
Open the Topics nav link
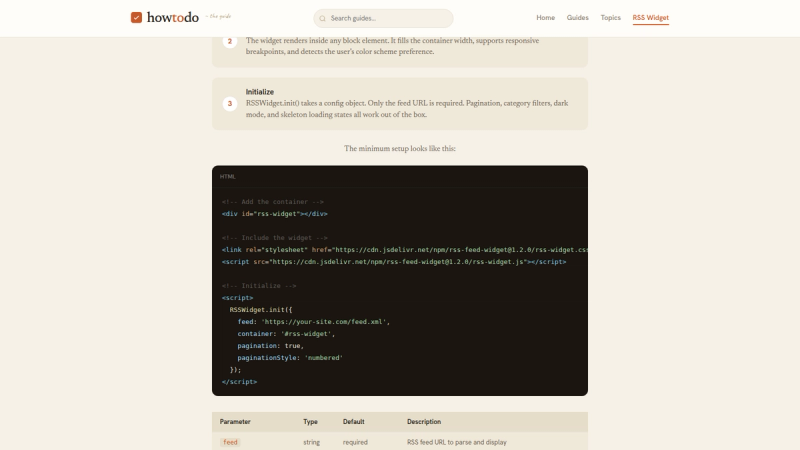[x=610, y=17]
